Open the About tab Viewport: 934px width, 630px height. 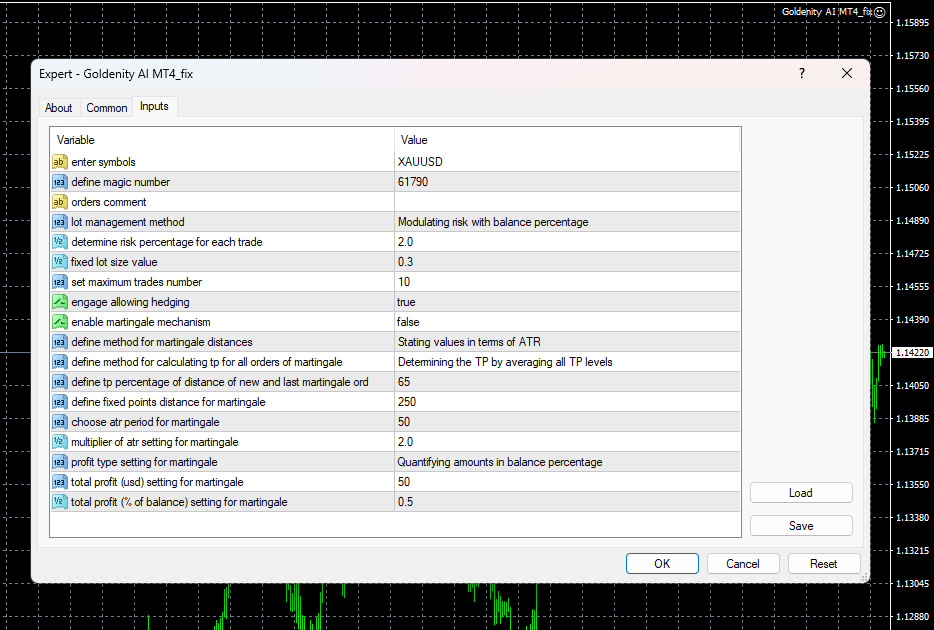[x=58, y=108]
